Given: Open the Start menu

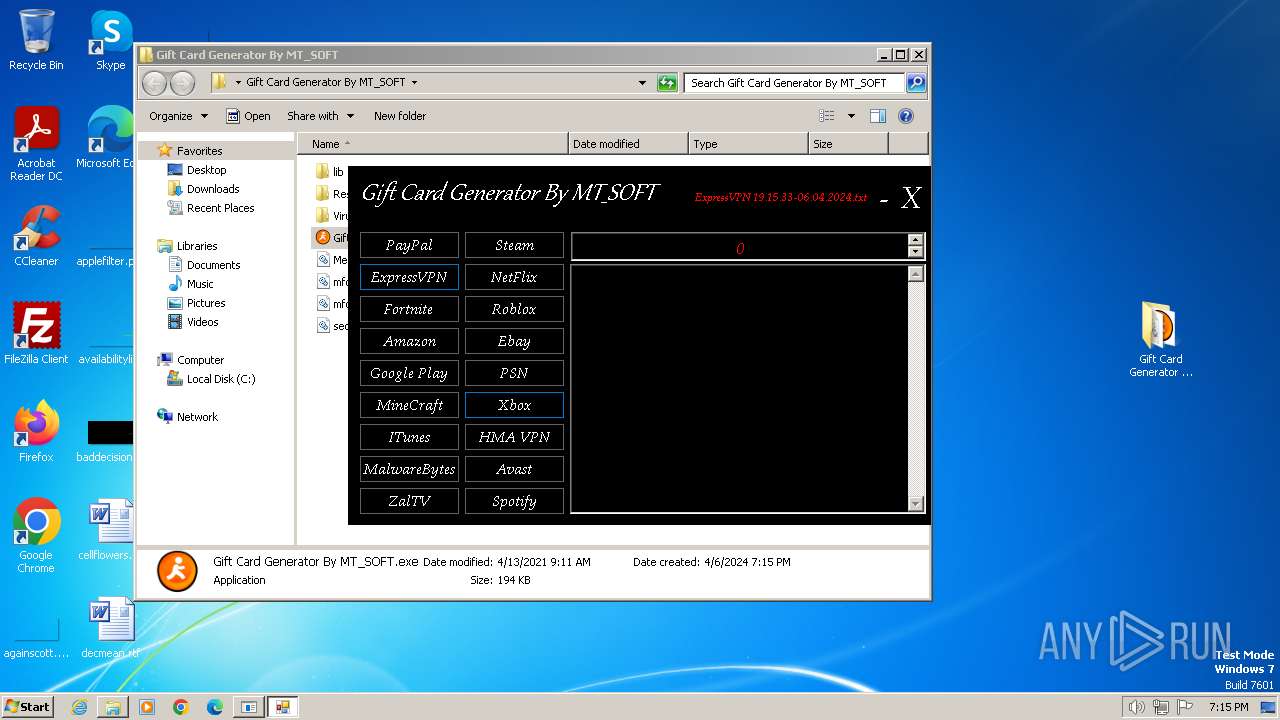Looking at the screenshot, I should (x=27, y=706).
